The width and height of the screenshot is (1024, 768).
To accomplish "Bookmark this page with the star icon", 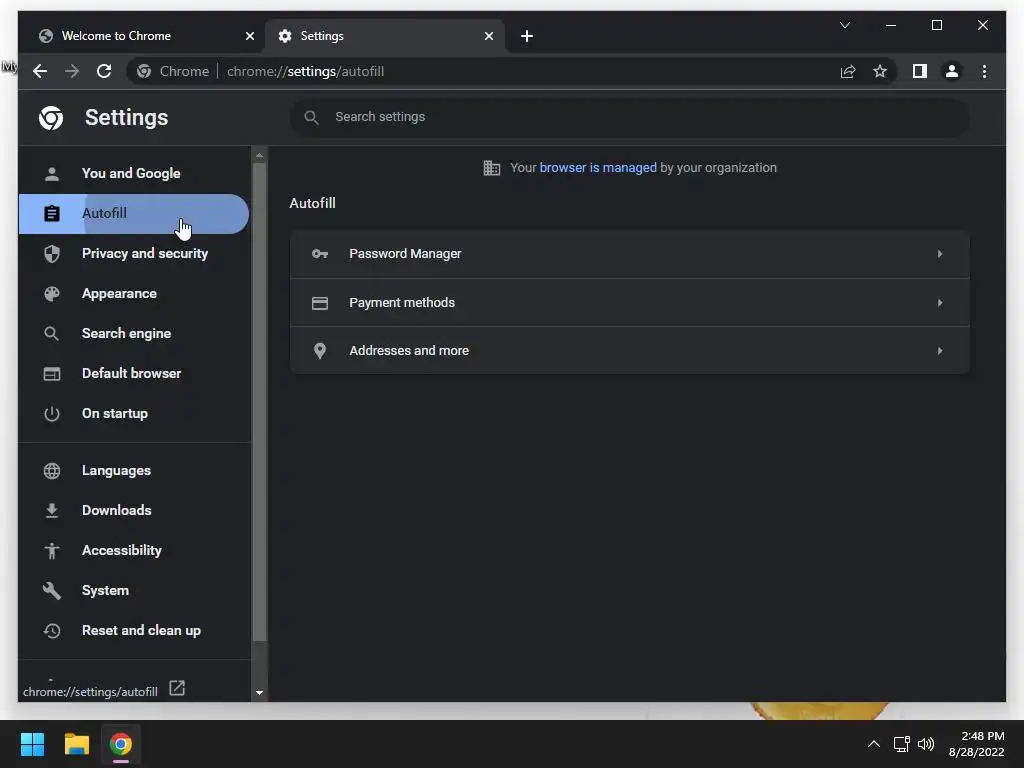I will click(x=880, y=71).
